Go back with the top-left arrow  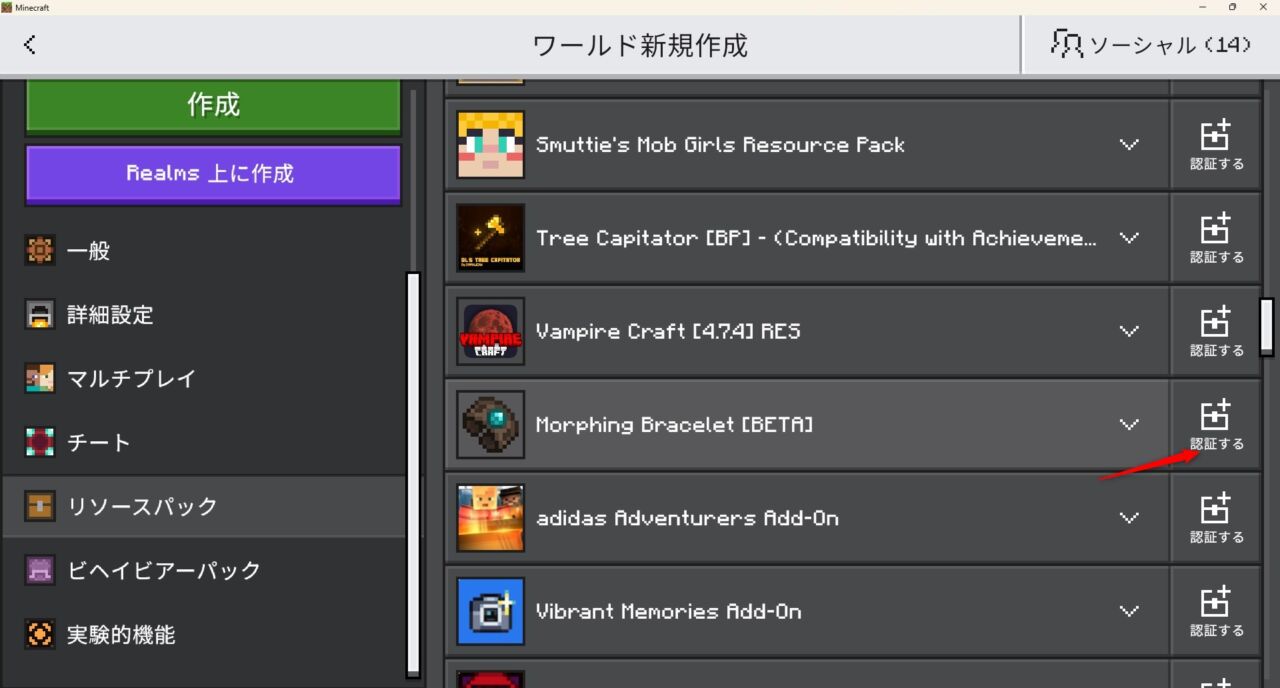tap(30, 44)
